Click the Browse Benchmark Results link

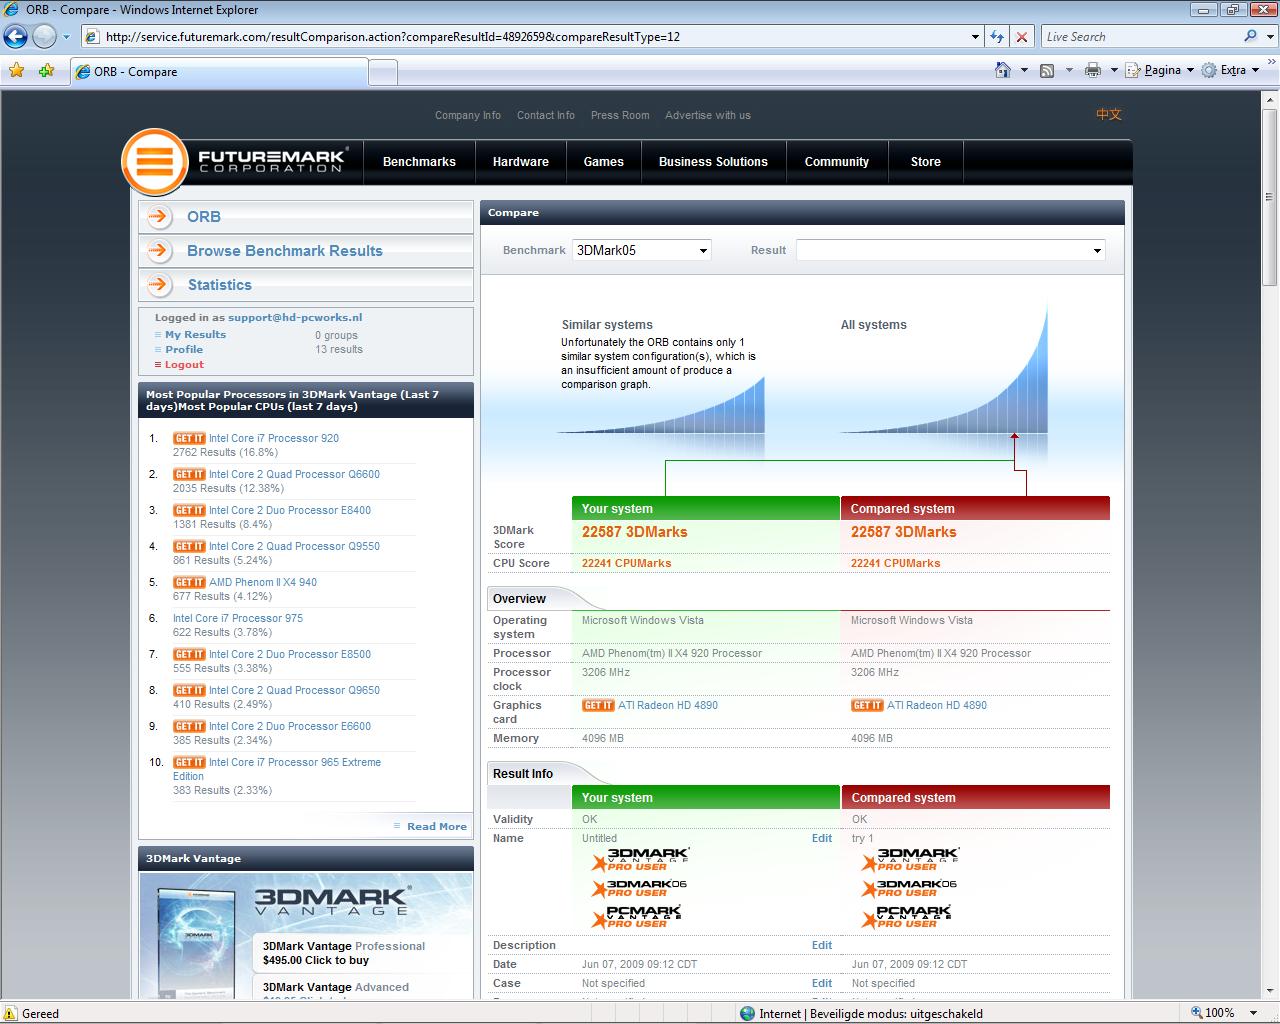(285, 250)
